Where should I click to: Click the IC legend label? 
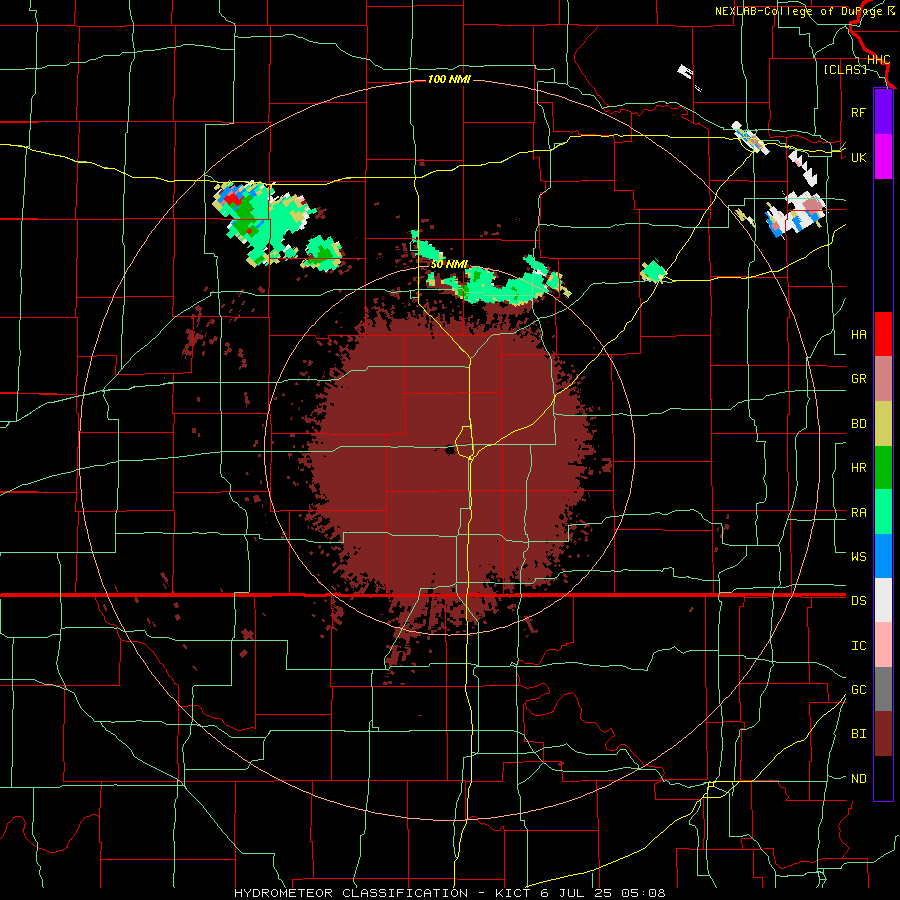coord(858,646)
